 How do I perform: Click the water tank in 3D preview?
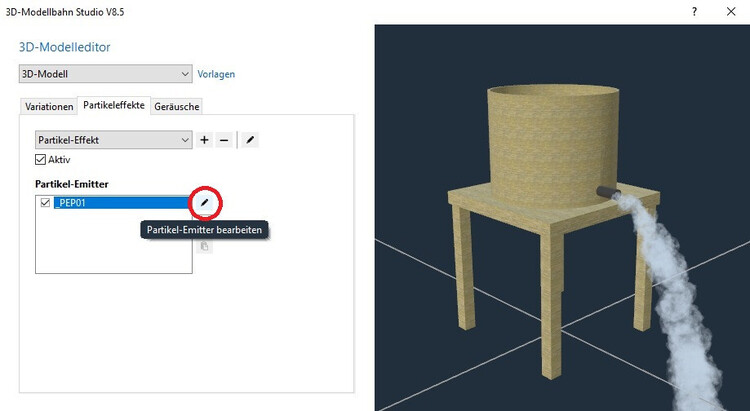point(552,144)
